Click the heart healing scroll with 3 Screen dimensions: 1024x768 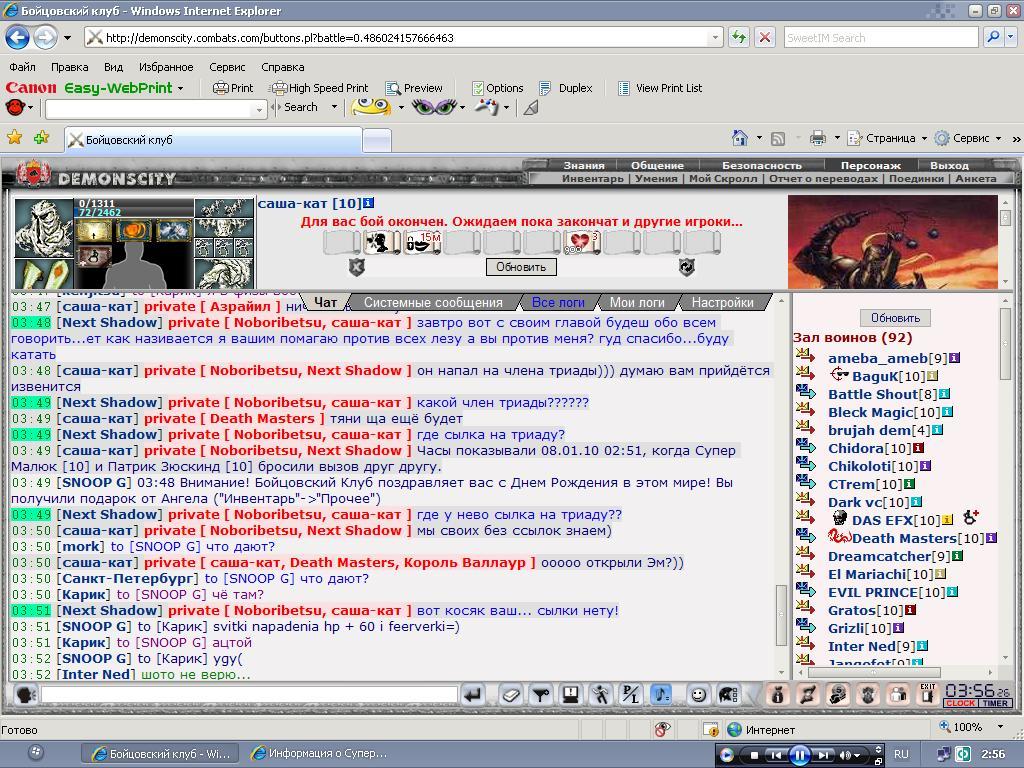(582, 242)
